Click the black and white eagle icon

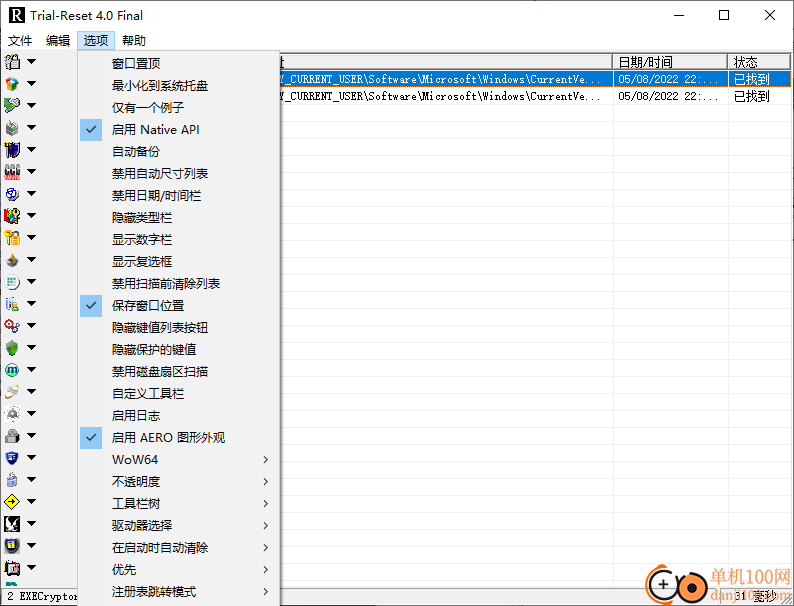pos(12,523)
